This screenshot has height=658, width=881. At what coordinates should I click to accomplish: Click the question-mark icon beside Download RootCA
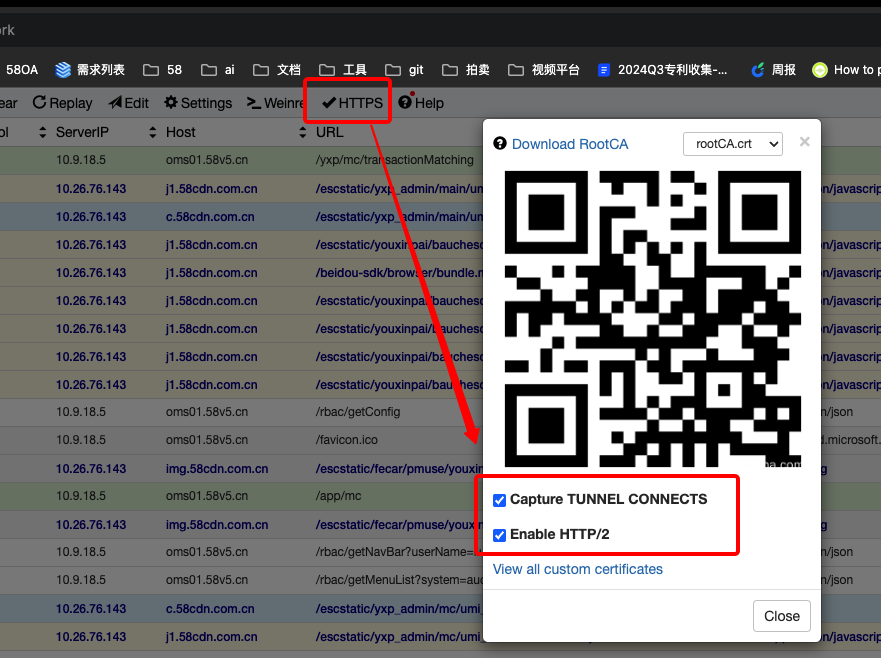[499, 144]
